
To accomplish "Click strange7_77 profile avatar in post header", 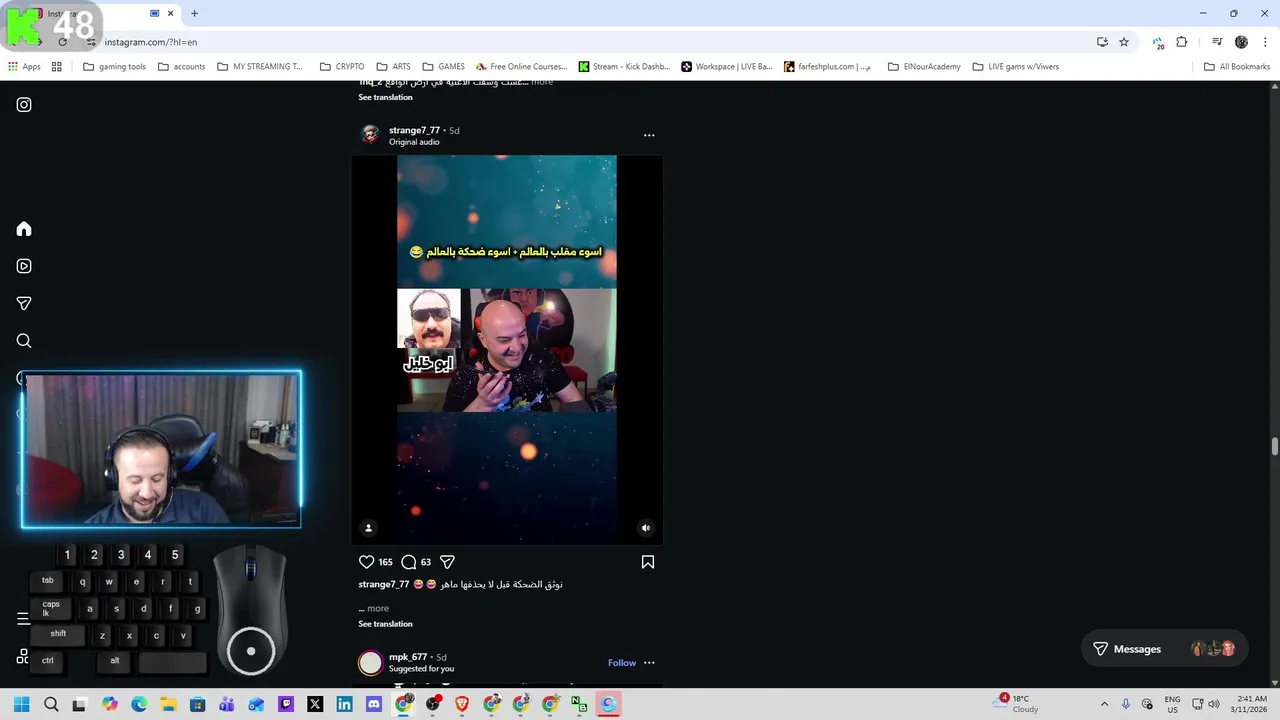I will [370, 135].
